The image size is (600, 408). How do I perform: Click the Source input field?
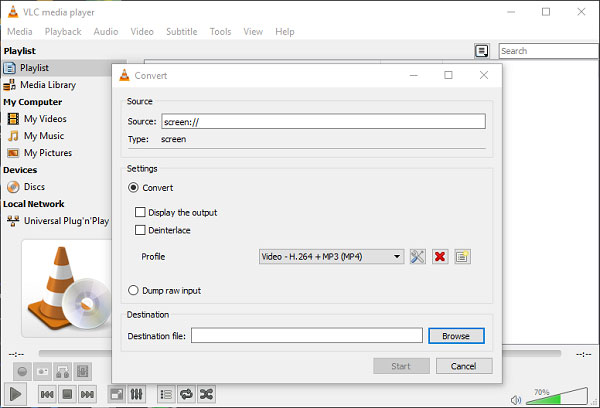tap(323, 121)
